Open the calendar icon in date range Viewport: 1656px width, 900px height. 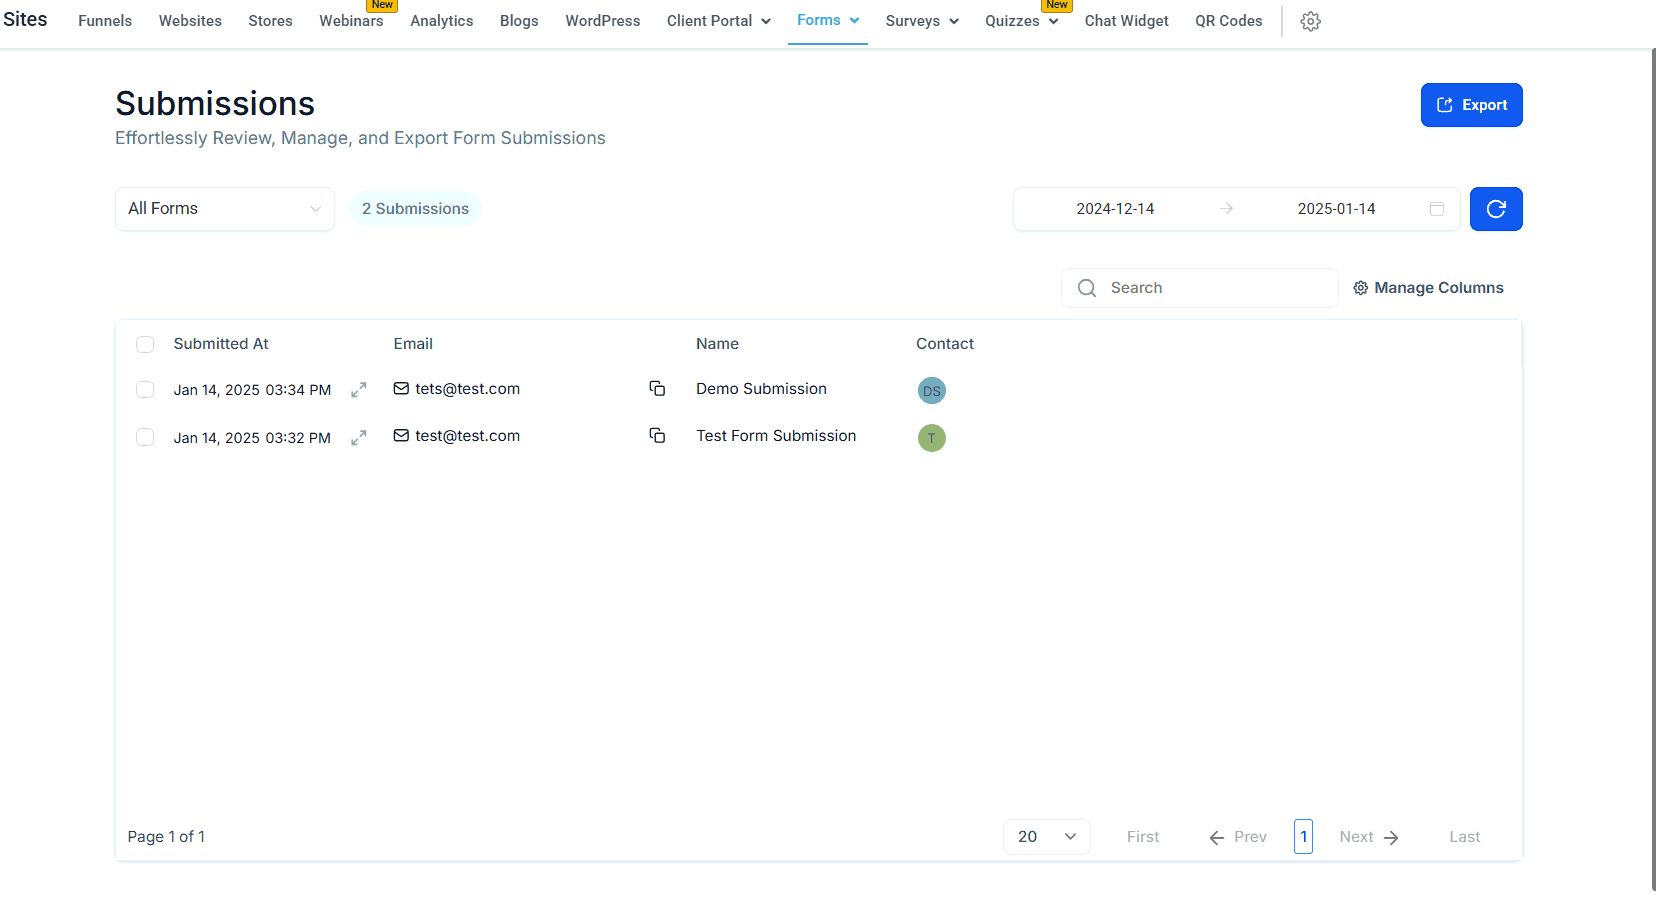coord(1436,209)
